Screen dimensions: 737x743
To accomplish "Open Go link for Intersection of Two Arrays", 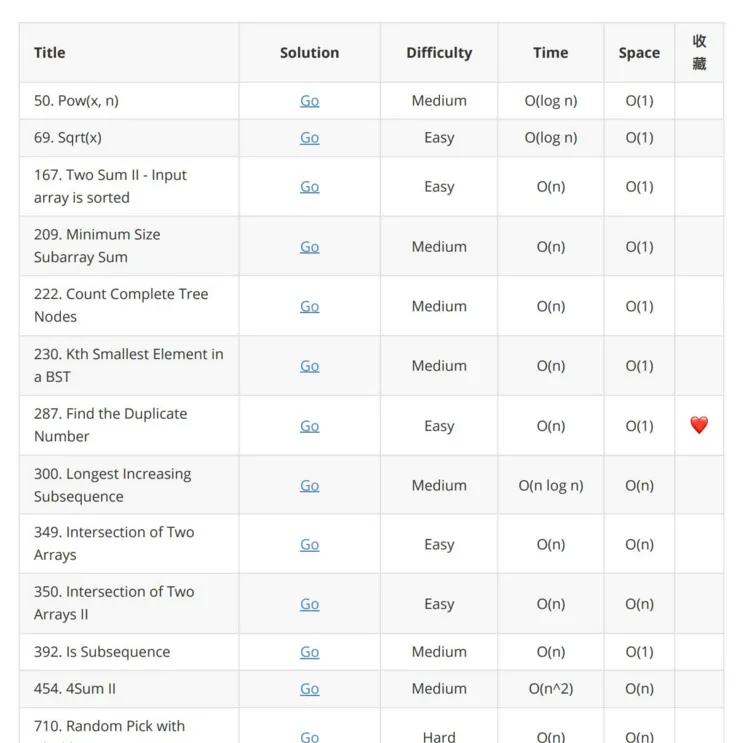I will pos(310,545).
